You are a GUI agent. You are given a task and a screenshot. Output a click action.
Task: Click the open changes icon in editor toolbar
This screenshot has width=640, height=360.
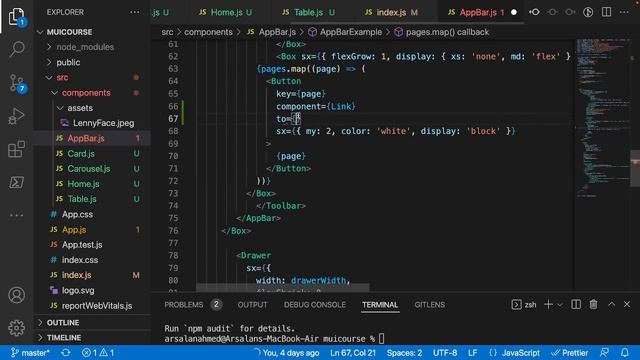point(588,12)
